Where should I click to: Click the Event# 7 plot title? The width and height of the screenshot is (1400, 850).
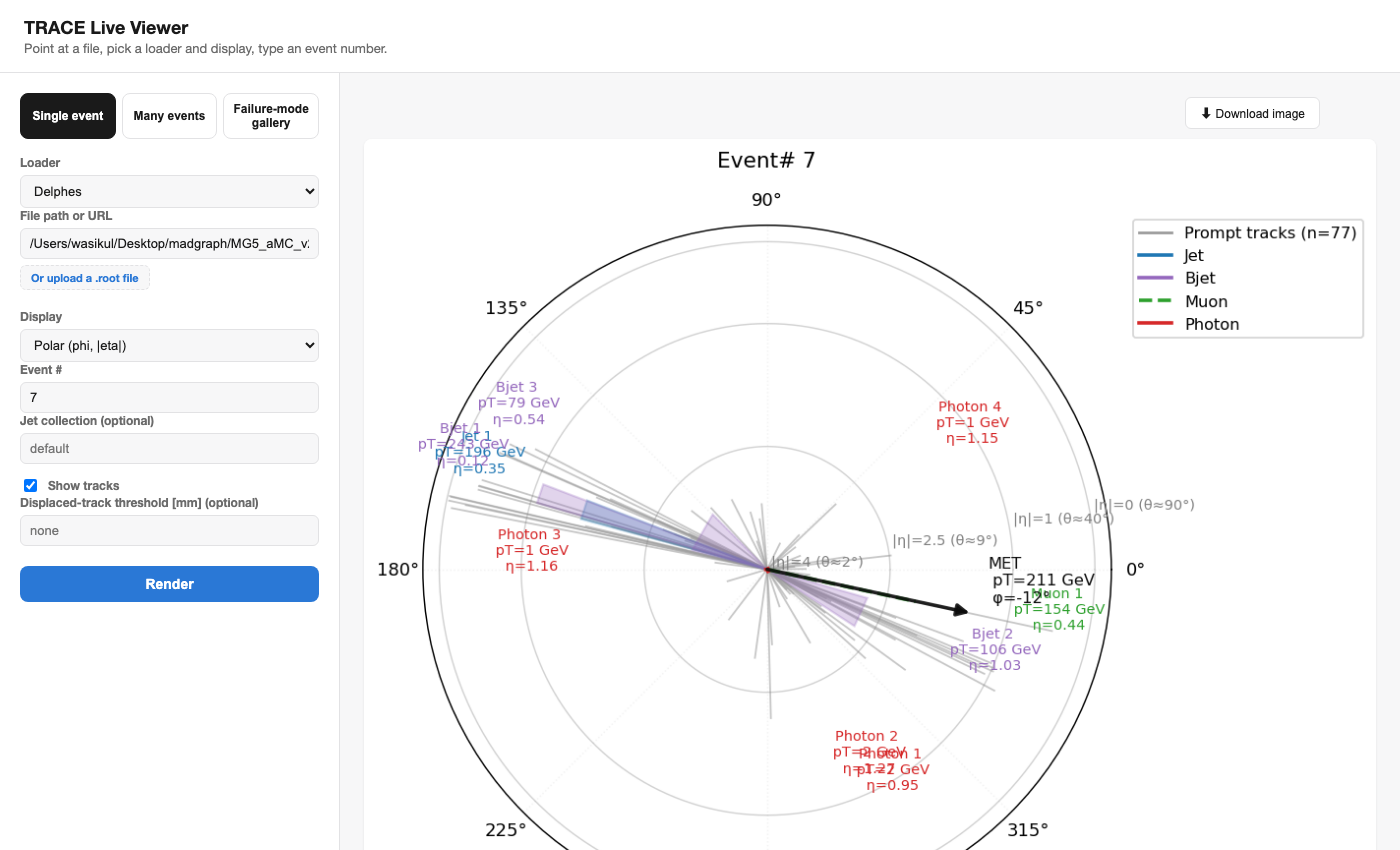(767, 160)
